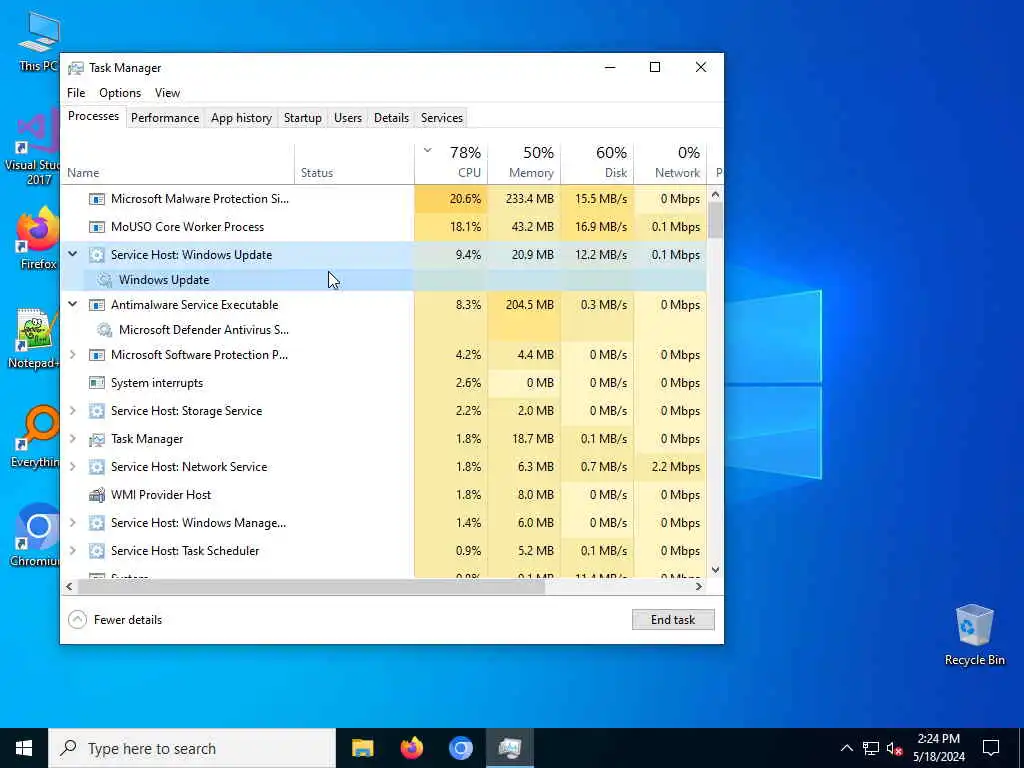Click the horizontal scrollbar right arrow
The height and width of the screenshot is (768, 1024).
[x=699, y=586]
